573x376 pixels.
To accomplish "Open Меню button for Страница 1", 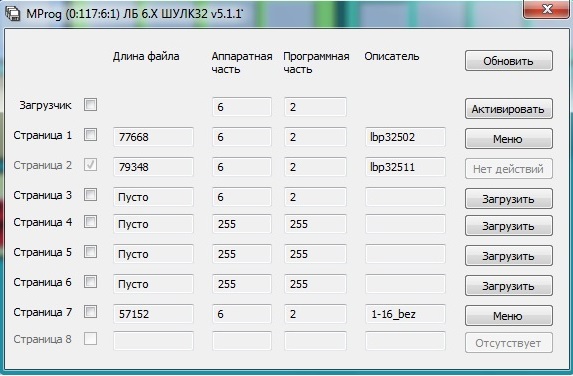I will point(509,138).
